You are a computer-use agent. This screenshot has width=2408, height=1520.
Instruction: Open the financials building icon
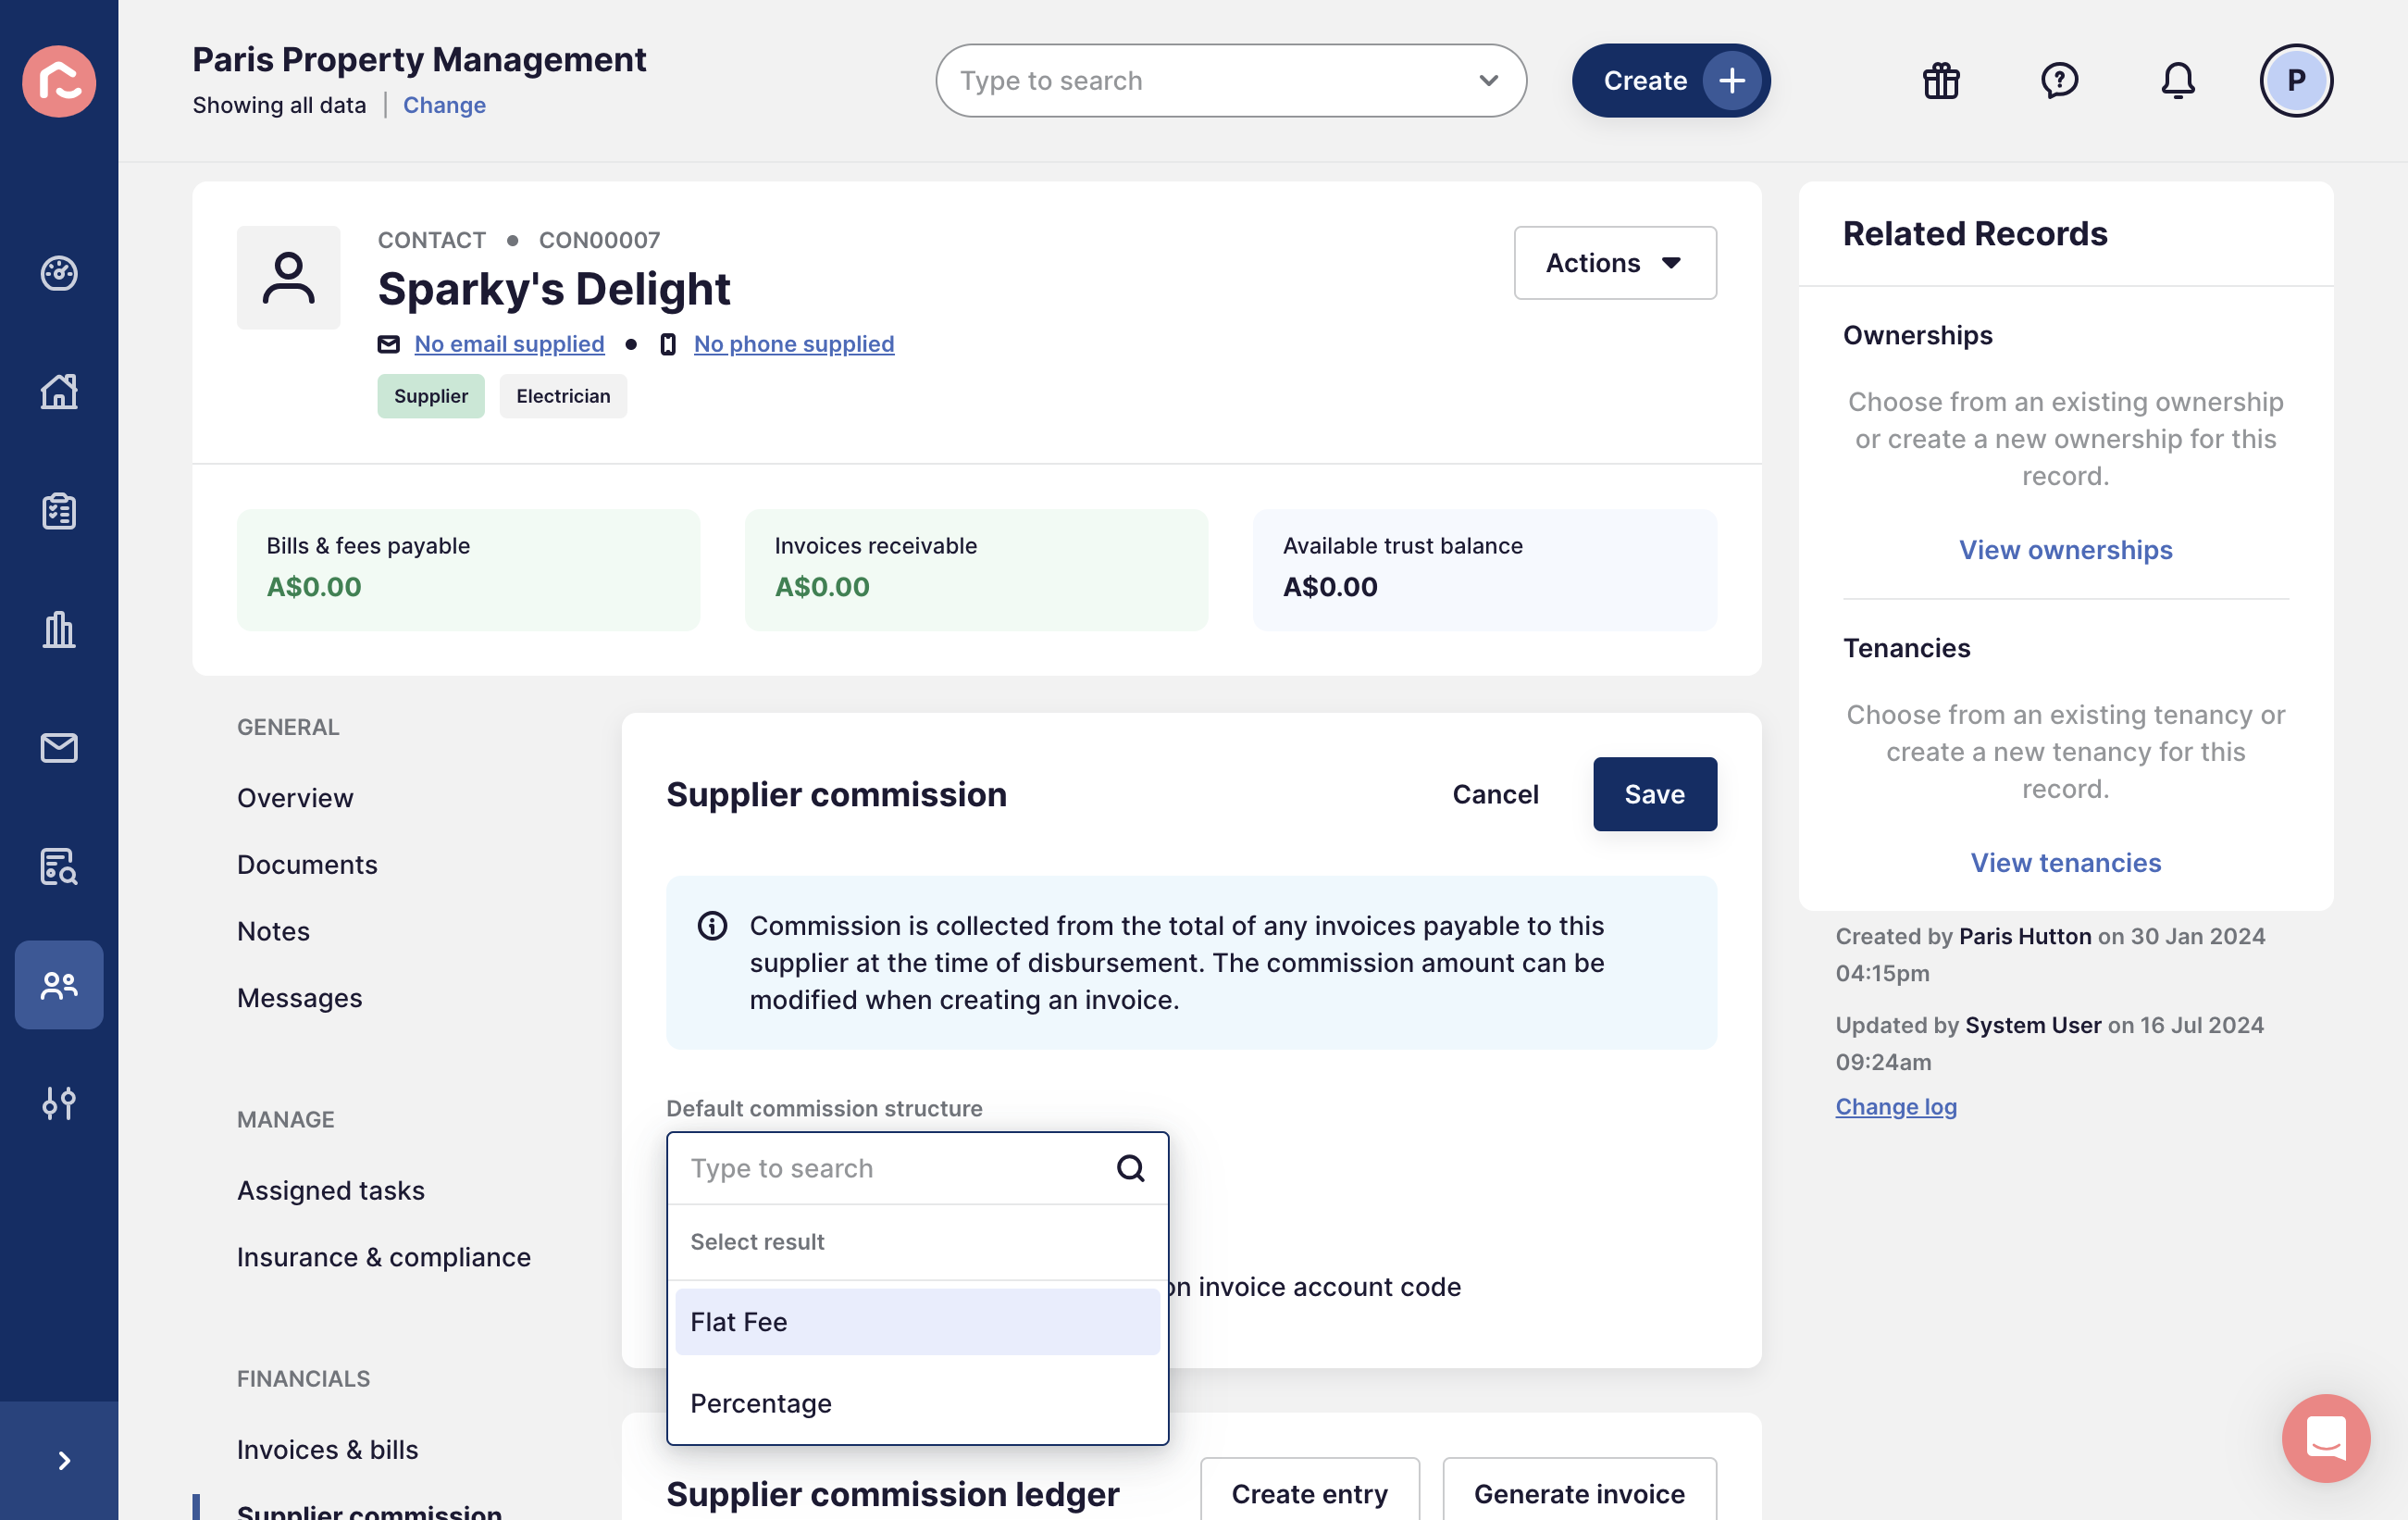59,629
